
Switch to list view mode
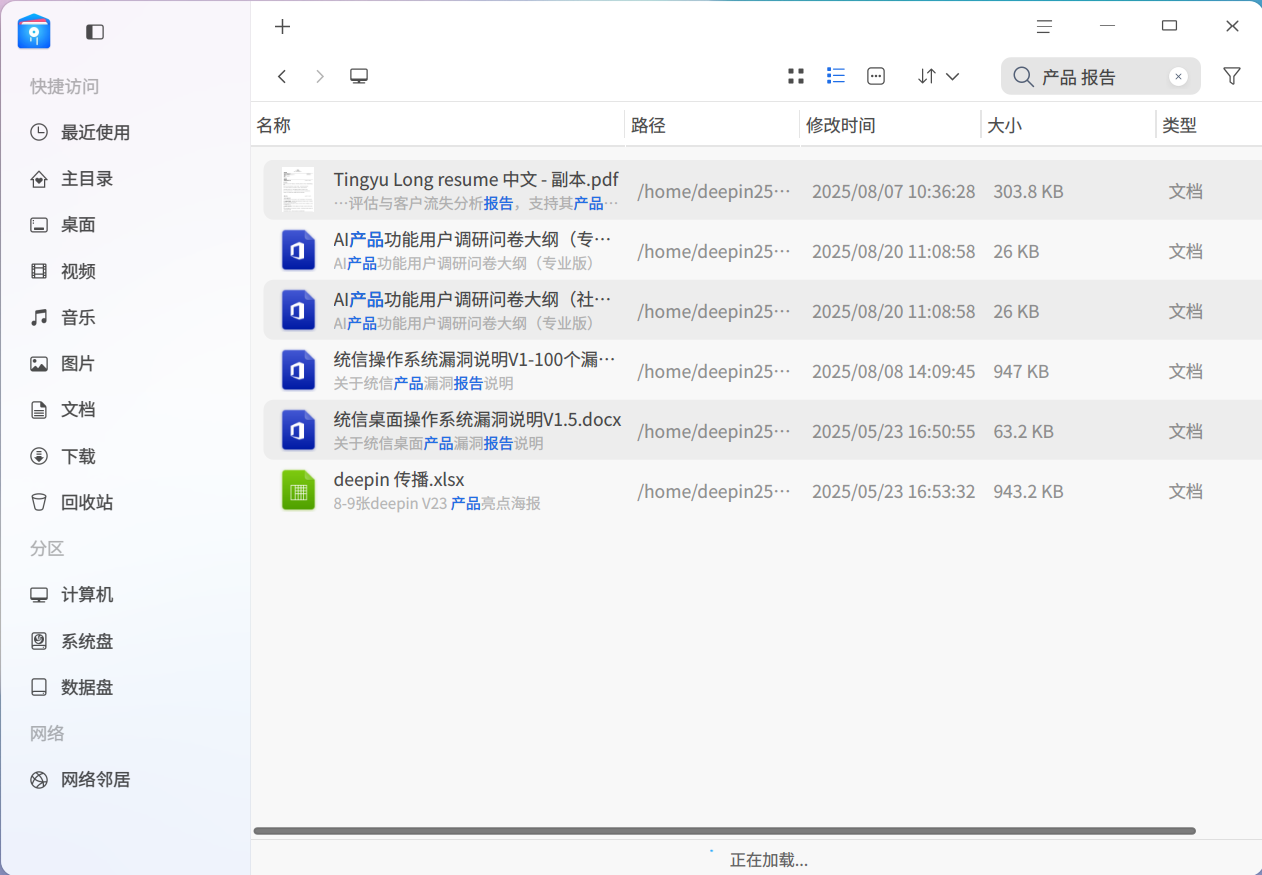click(836, 76)
